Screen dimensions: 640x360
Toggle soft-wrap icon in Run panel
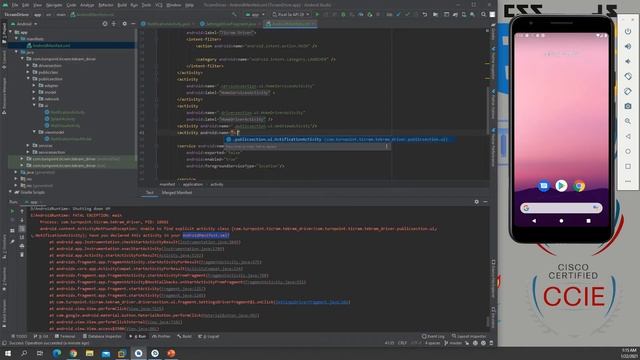coord(22,229)
